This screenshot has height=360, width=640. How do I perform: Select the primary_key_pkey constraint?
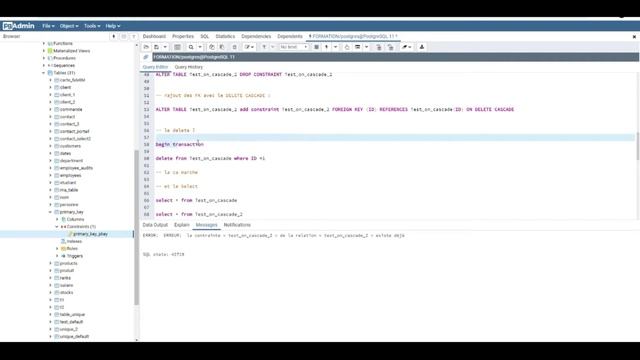[90, 234]
